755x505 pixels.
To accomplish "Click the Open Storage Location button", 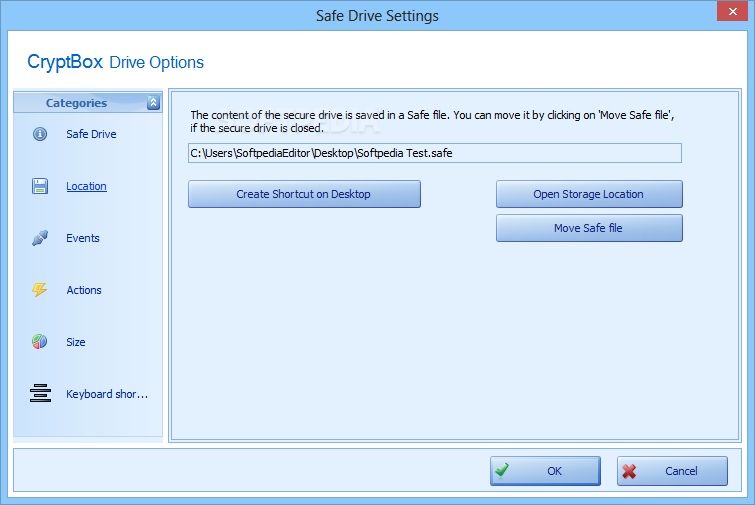I will pos(589,194).
